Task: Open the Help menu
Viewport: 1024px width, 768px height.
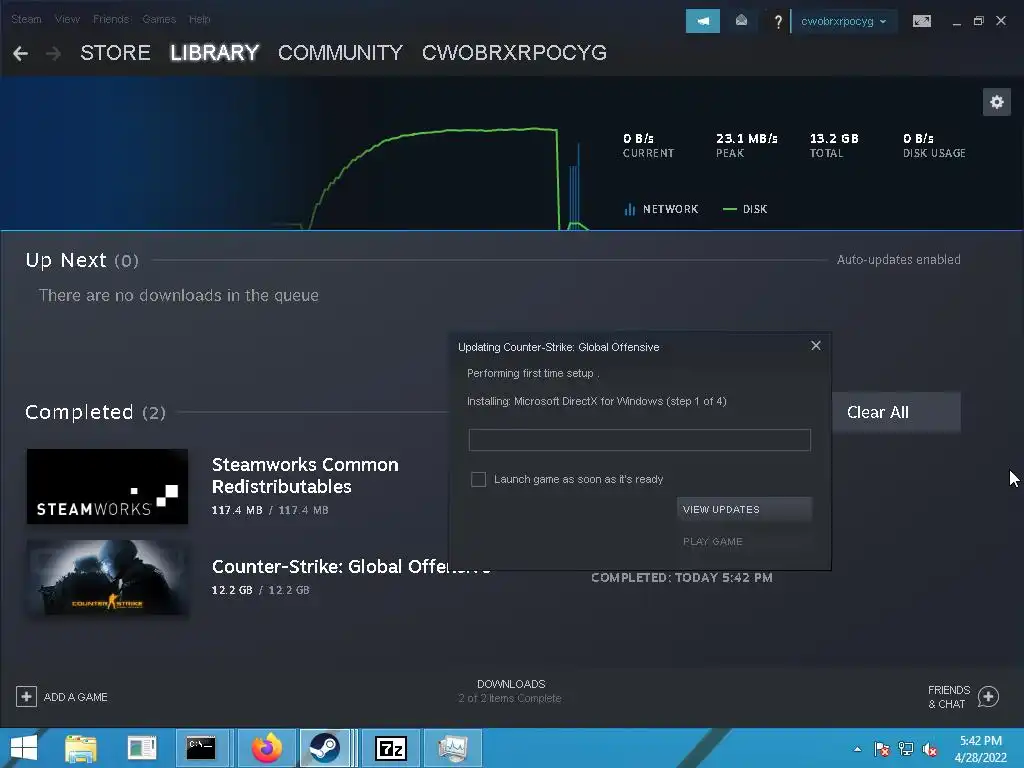Action: pyautogui.click(x=200, y=19)
